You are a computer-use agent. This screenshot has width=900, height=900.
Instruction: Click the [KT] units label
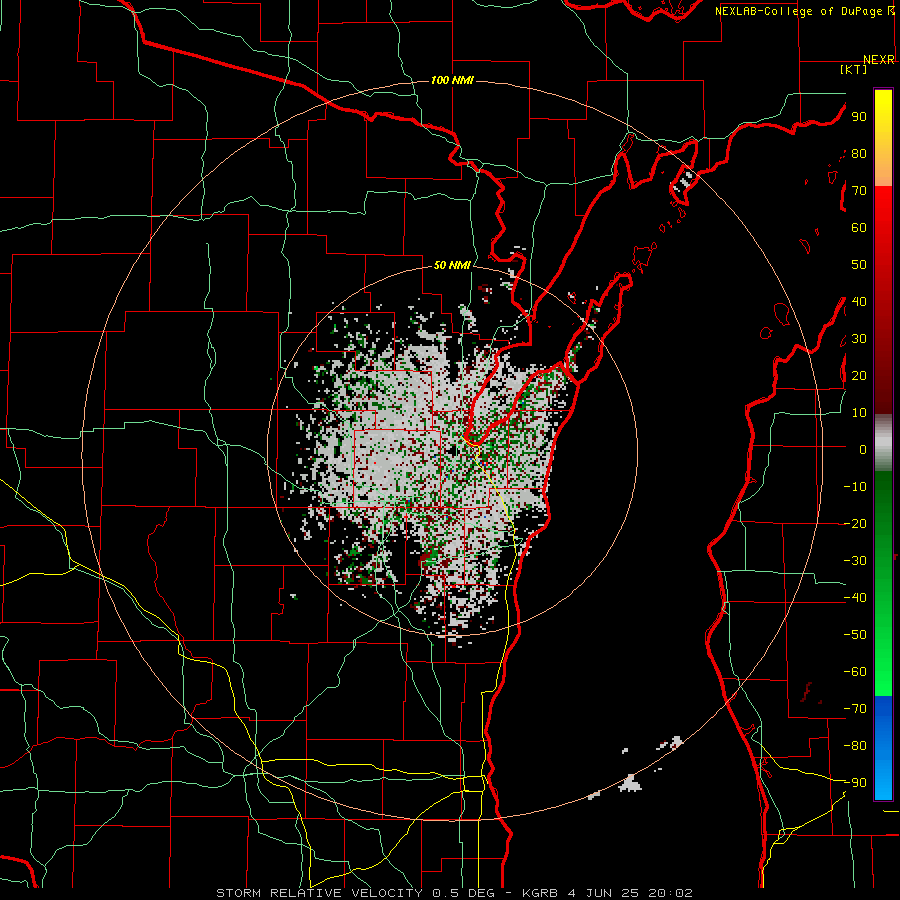tap(854, 69)
